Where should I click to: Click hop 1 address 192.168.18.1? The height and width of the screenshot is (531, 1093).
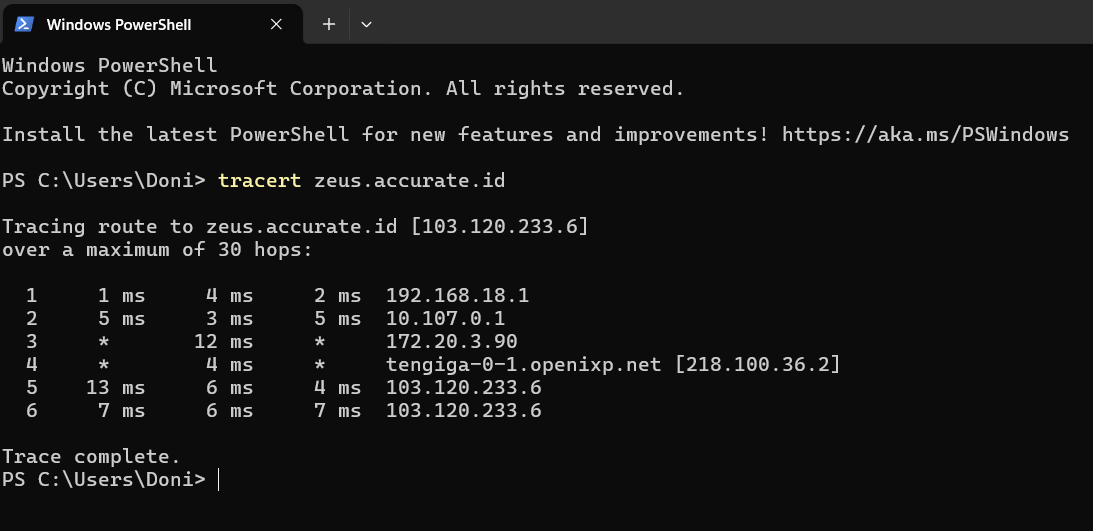coord(457,296)
